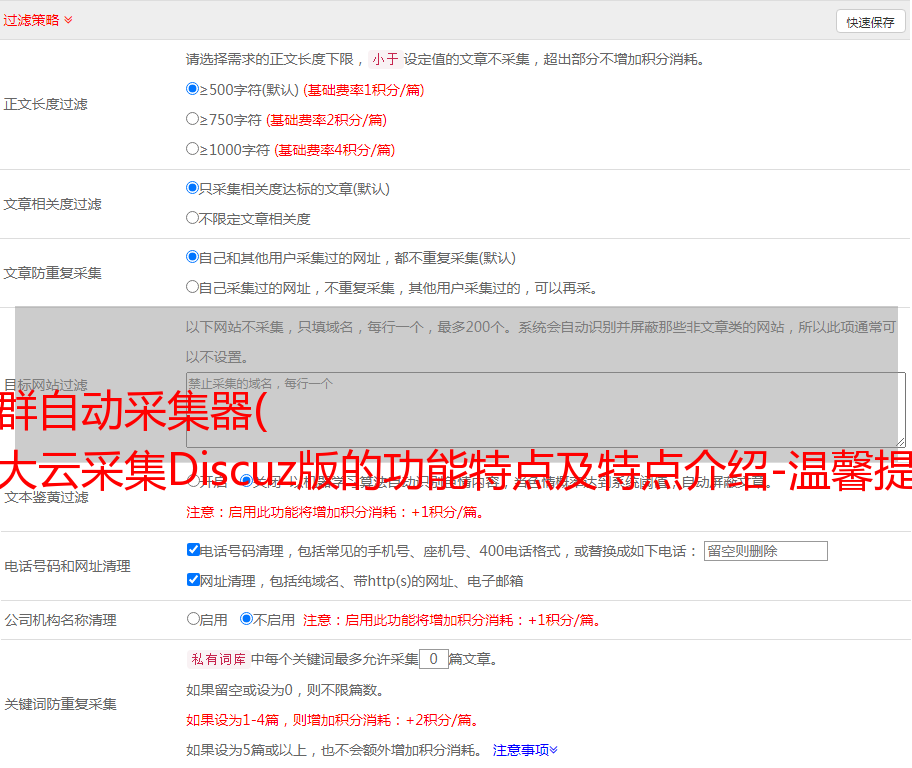Choose 不限定文章相关度 option
912x768 pixels.
click(x=192, y=218)
